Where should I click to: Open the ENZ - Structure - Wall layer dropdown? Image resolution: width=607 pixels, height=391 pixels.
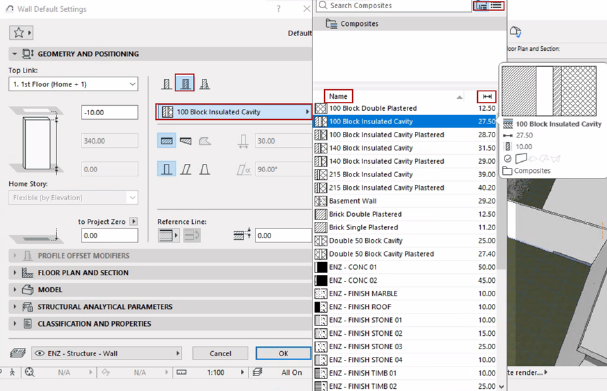(106, 353)
